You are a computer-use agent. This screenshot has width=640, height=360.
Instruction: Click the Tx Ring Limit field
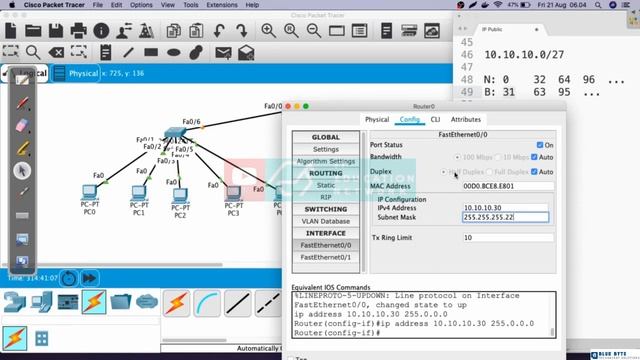tap(508, 238)
